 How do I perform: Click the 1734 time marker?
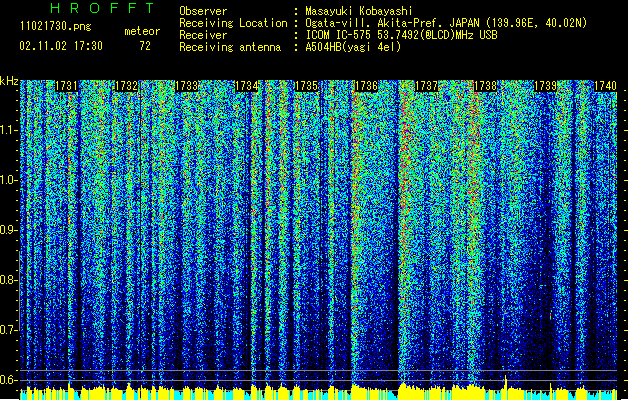pos(247,87)
